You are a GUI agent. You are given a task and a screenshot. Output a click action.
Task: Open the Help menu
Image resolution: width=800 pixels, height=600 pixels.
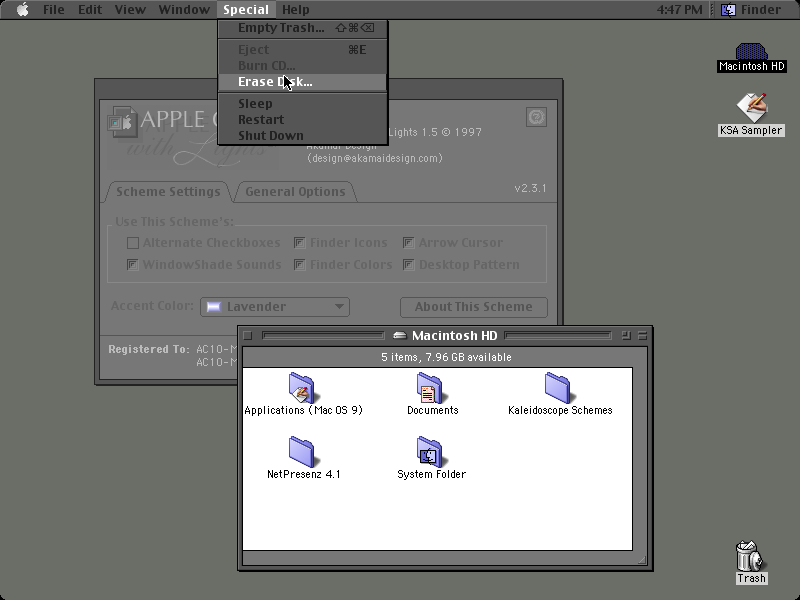[x=295, y=9]
